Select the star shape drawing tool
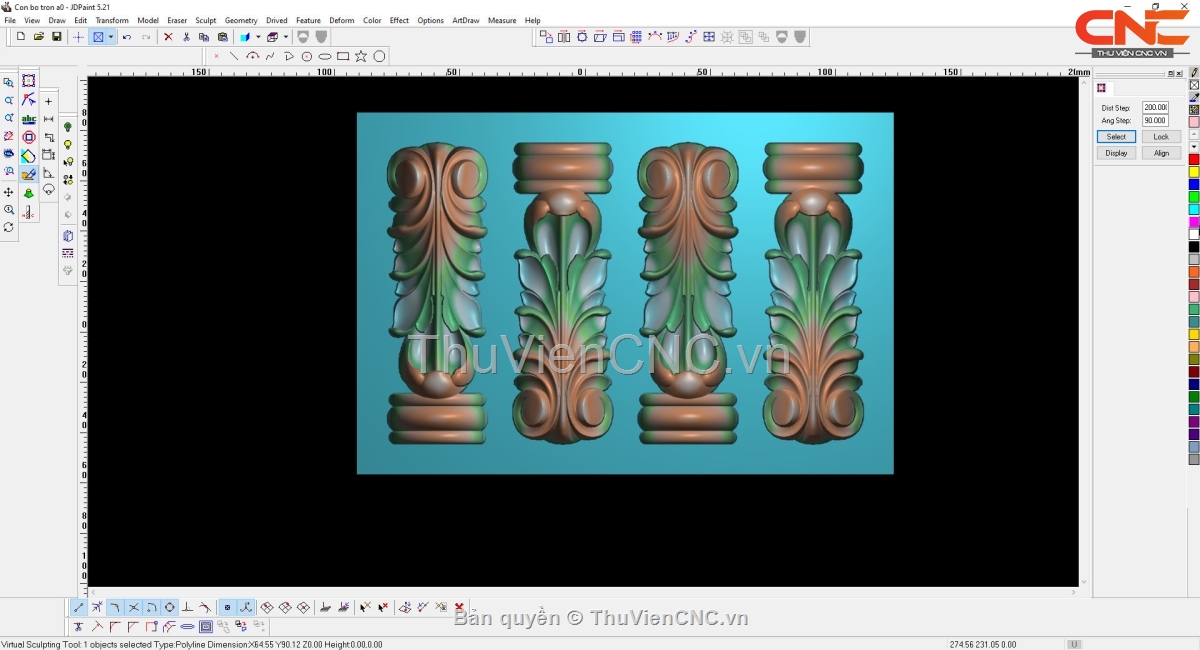1200x650 pixels. click(361, 56)
